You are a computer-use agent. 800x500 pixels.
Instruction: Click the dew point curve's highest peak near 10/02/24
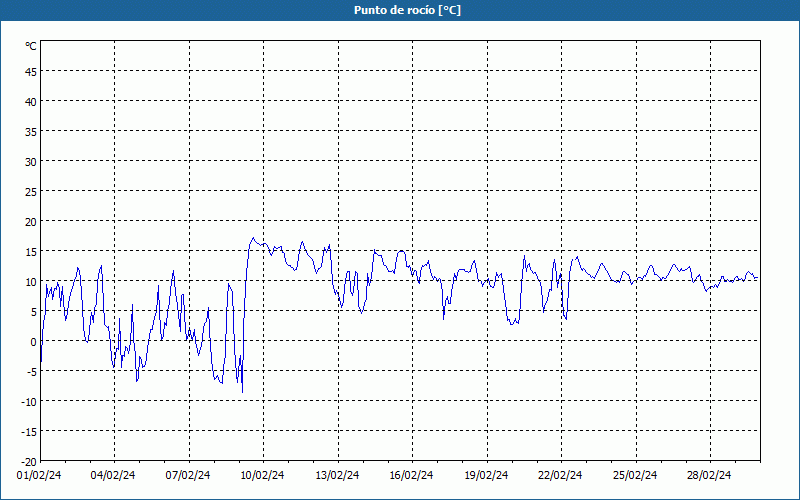pos(253,238)
